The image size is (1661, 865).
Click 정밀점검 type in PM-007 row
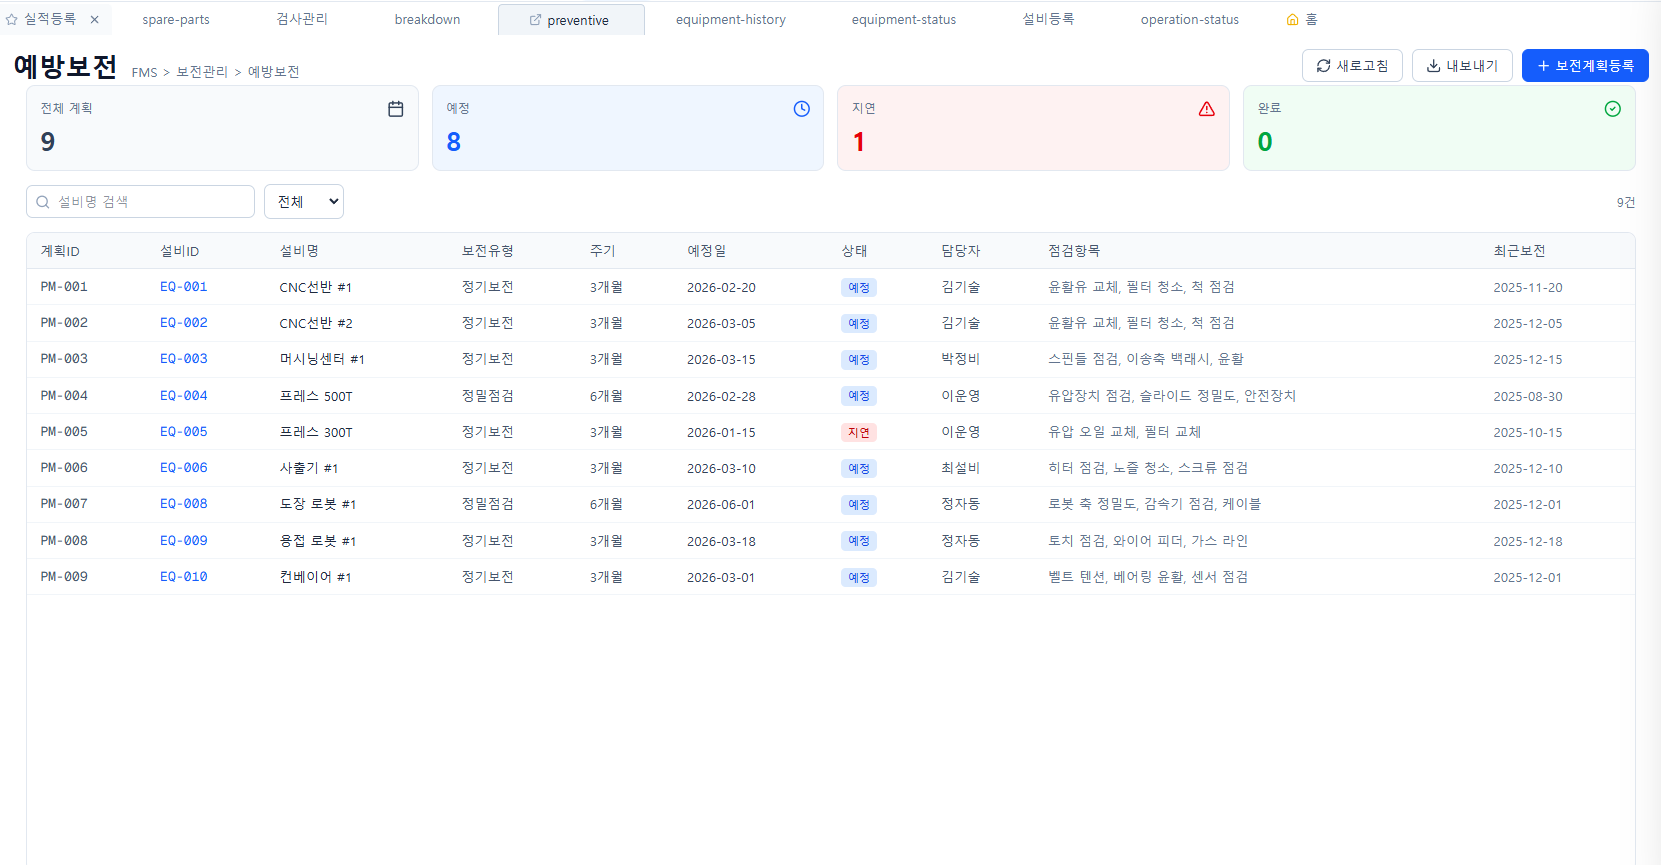(487, 504)
